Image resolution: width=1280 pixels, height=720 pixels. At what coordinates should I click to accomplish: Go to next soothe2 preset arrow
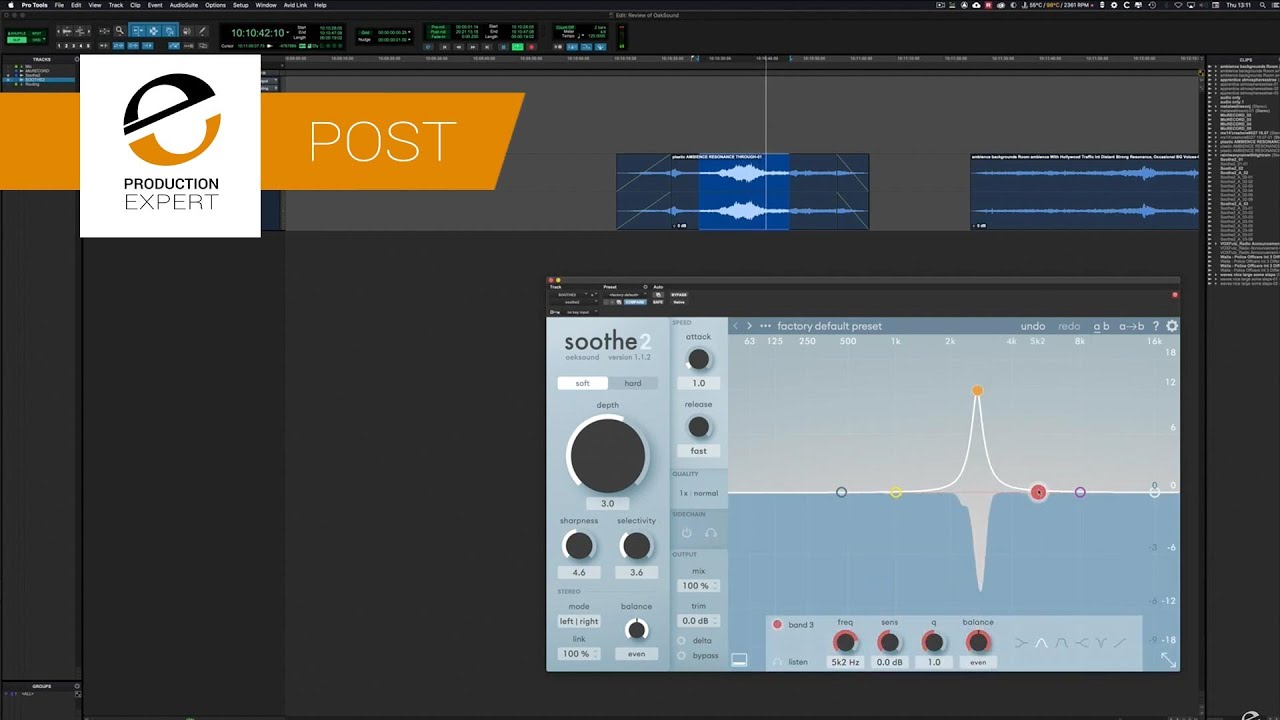(749, 326)
